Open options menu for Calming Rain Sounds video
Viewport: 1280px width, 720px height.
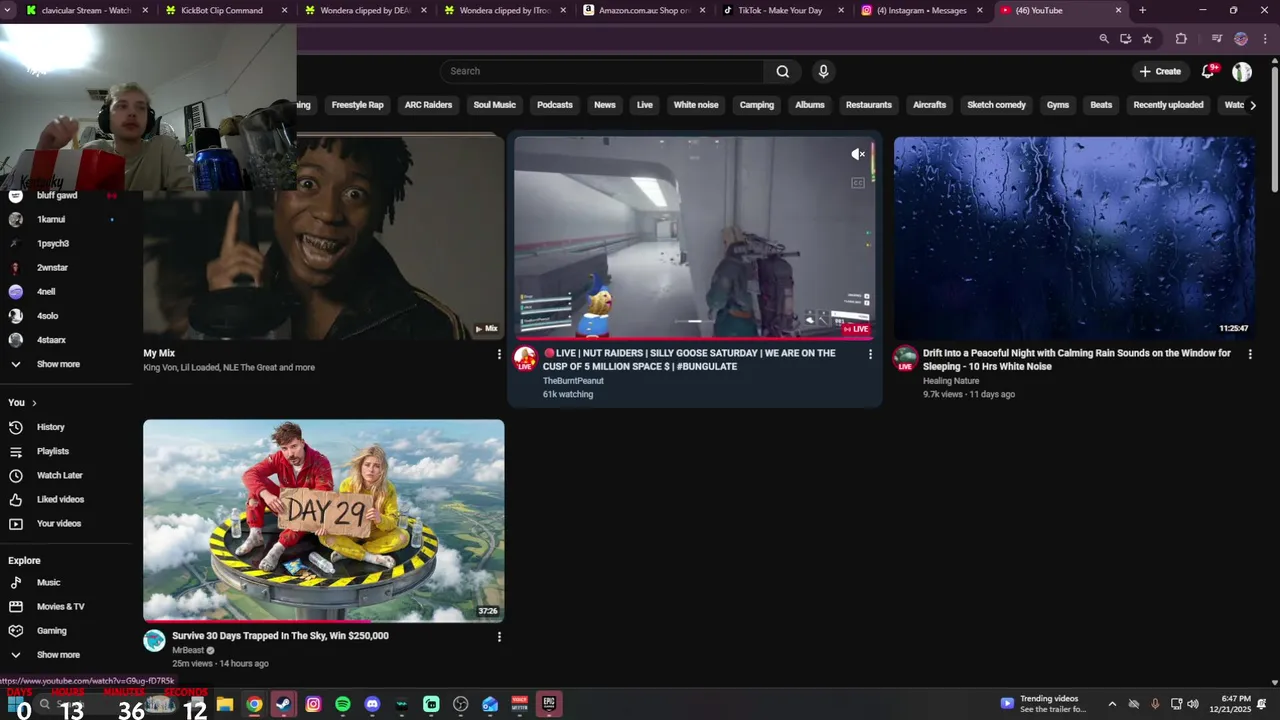1250,354
